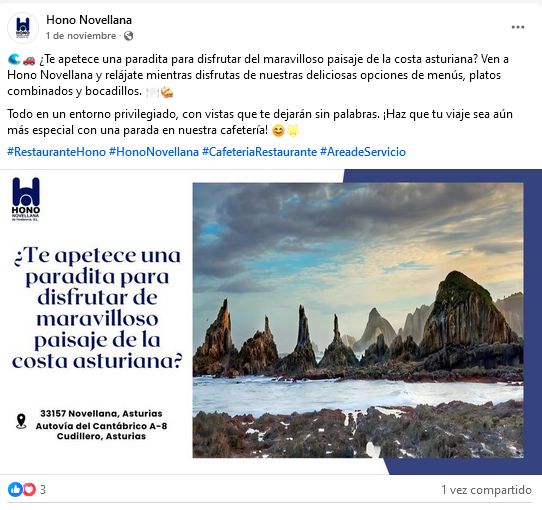
Task: View the reactions count of 3
Action: click(43, 490)
